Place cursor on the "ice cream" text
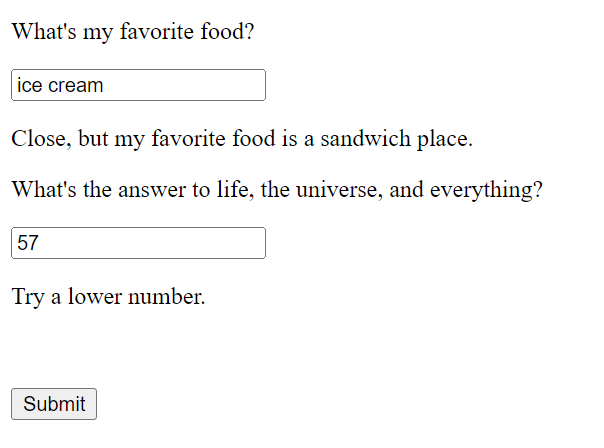 click(60, 85)
